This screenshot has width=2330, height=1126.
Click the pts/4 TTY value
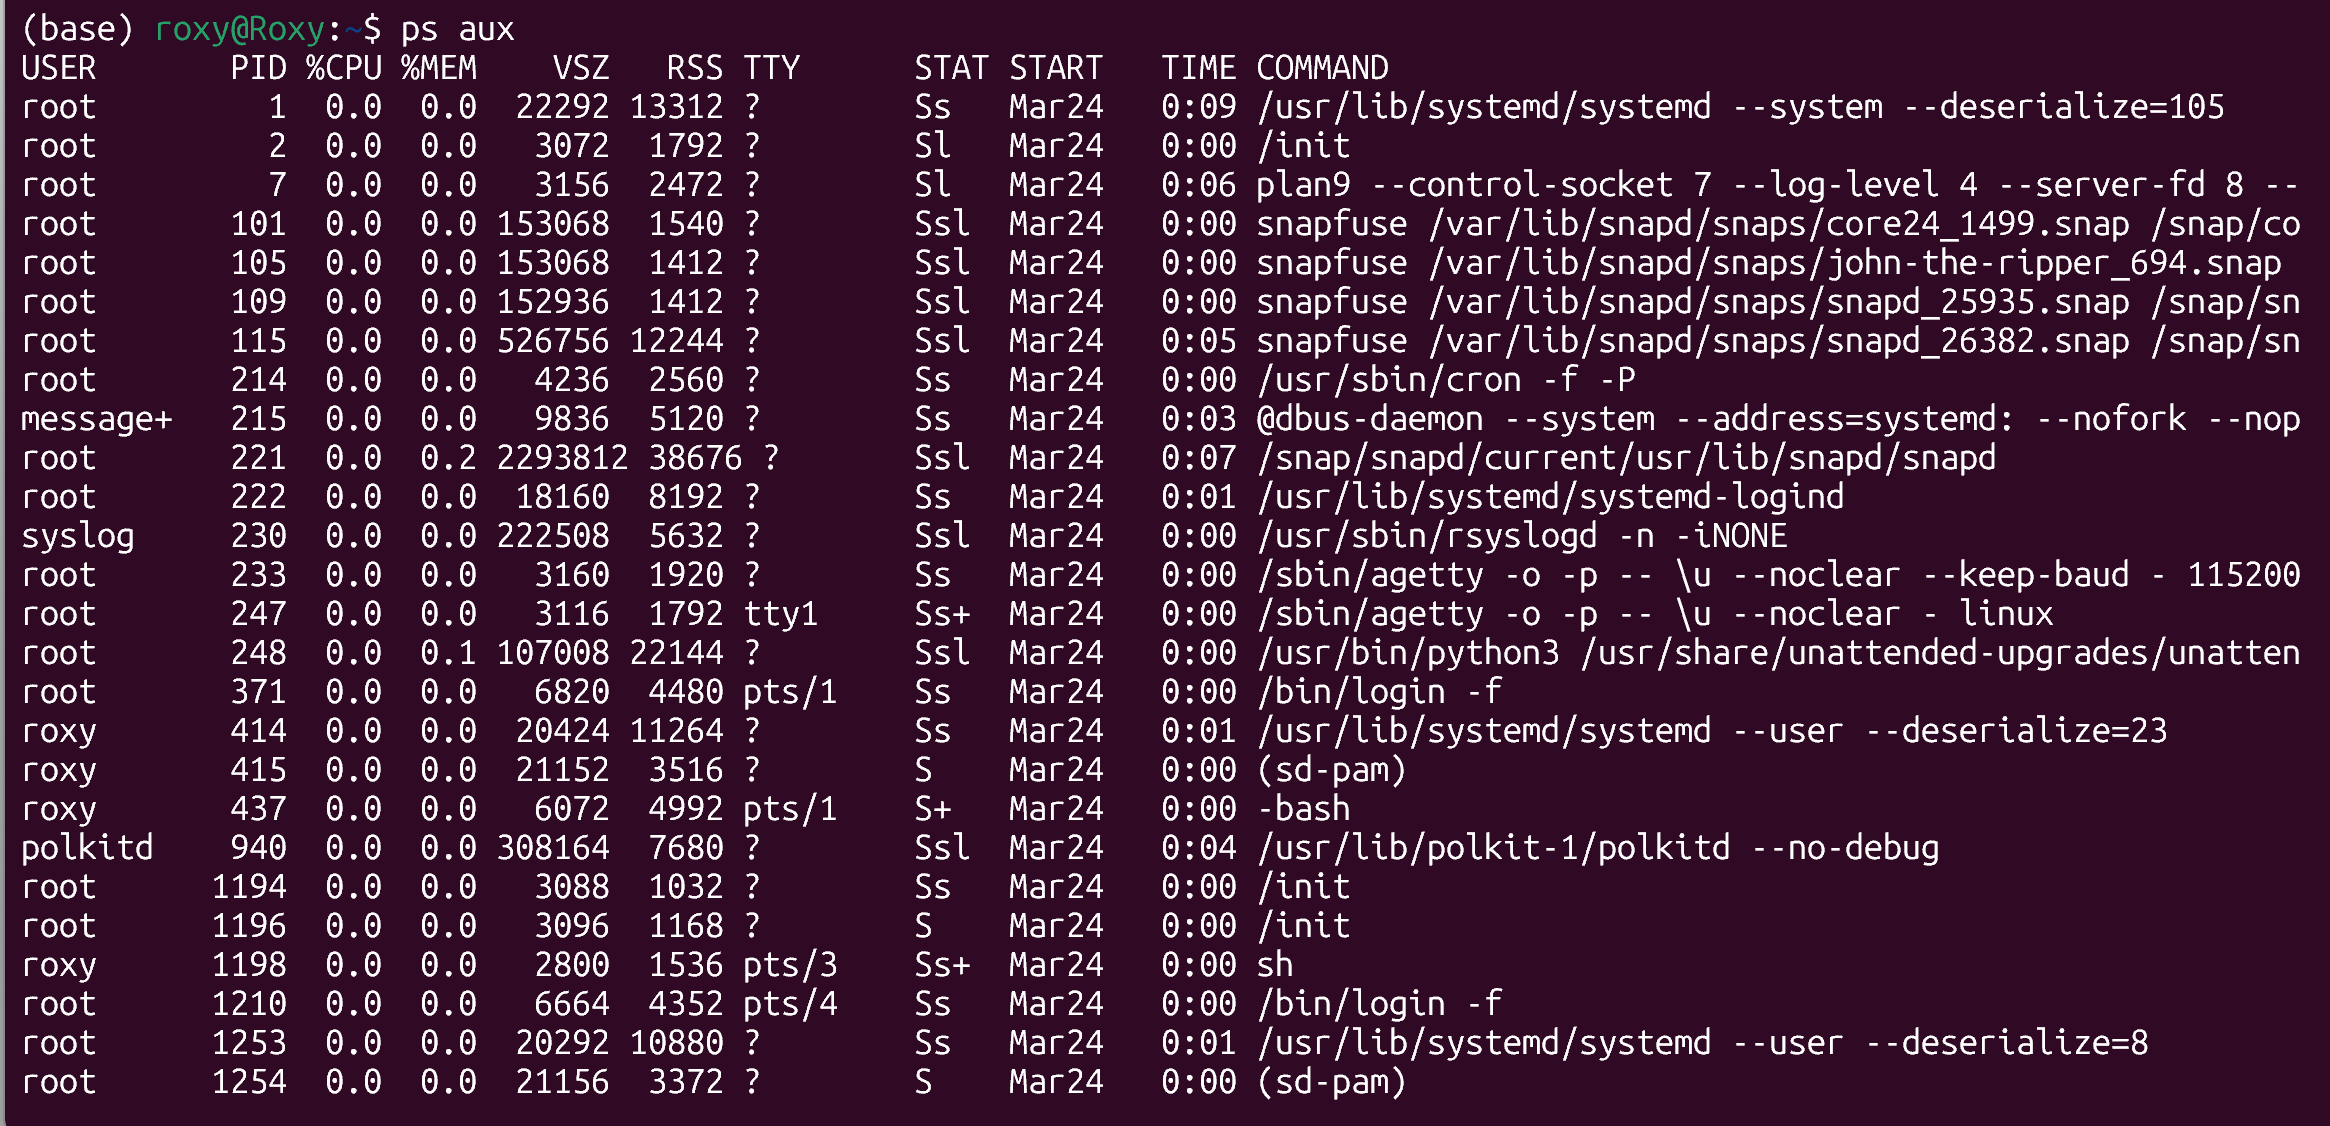[x=790, y=1004]
